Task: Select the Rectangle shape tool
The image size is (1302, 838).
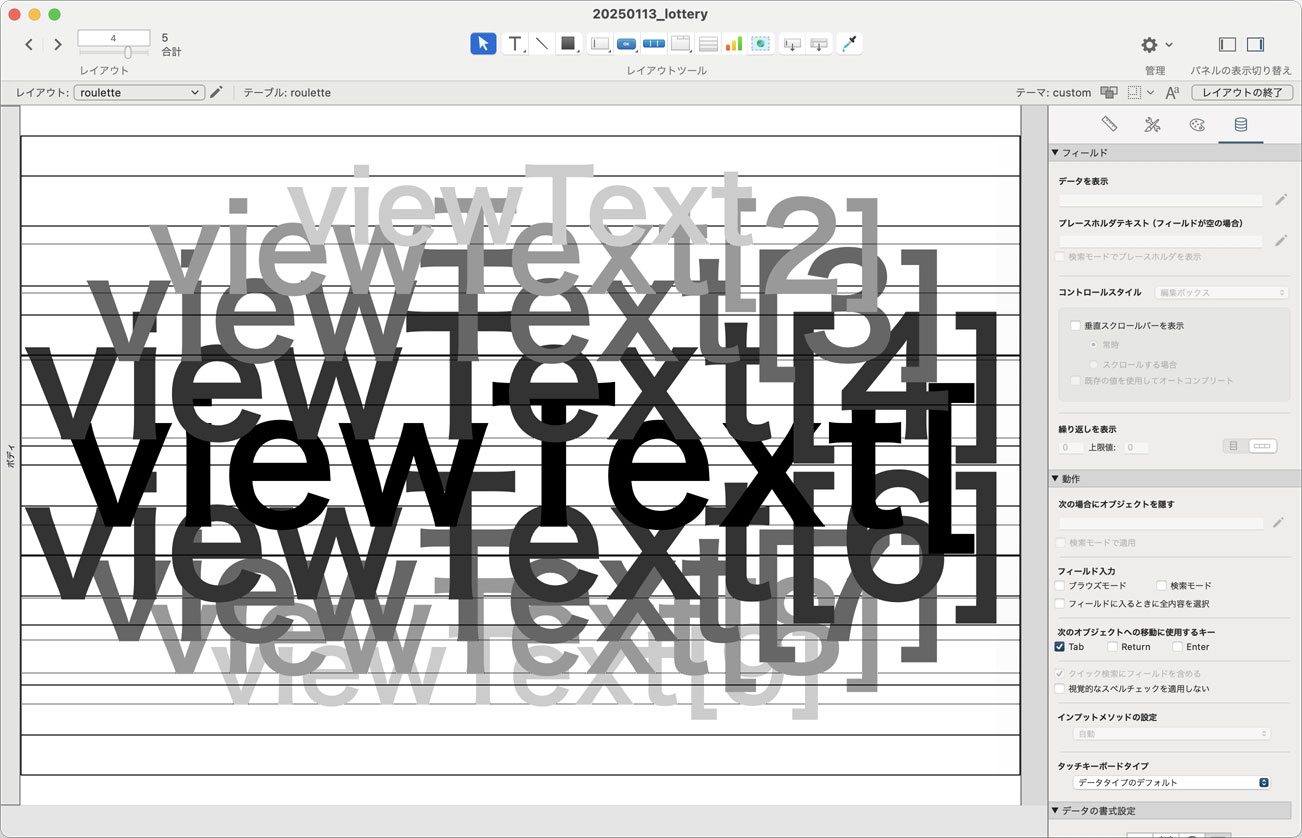Action: coord(568,43)
